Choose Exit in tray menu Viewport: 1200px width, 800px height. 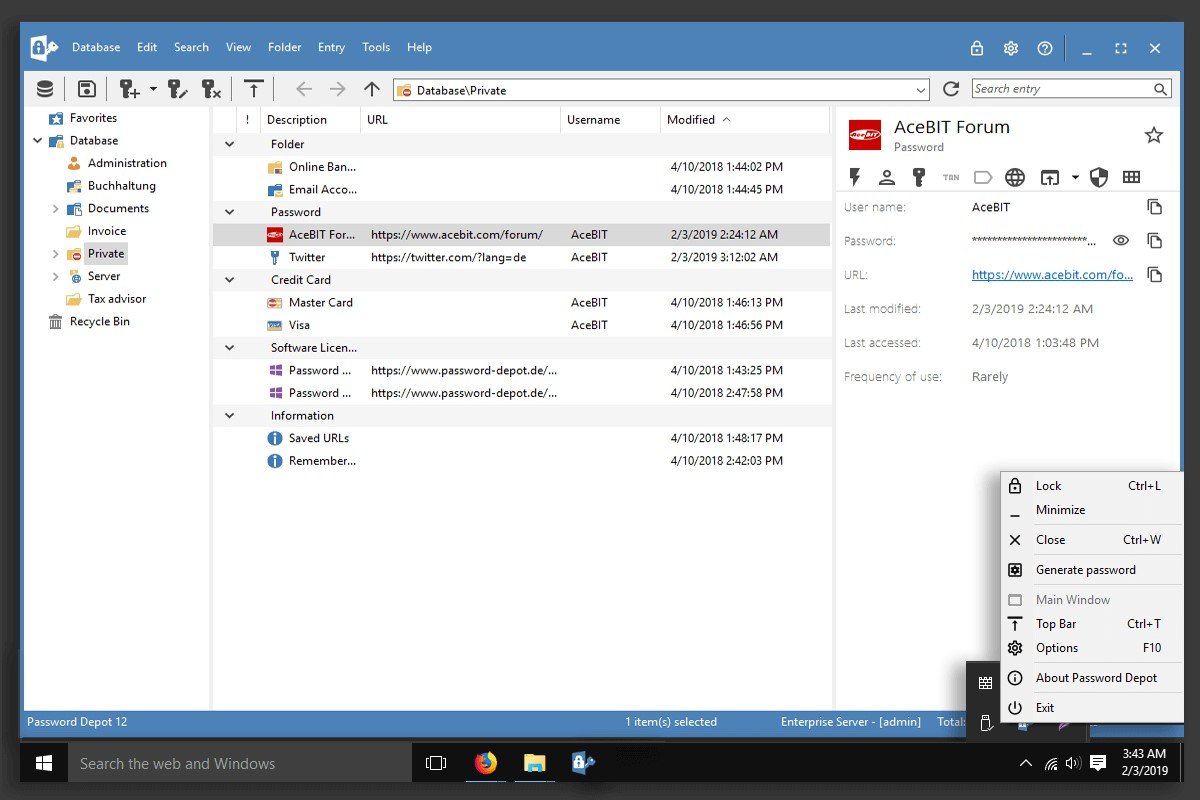tap(1092, 708)
